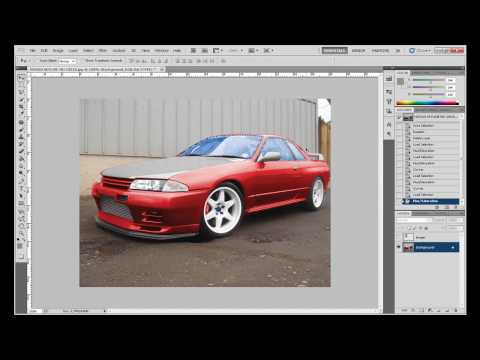Hide the Background layer visibility eye

(x=399, y=247)
